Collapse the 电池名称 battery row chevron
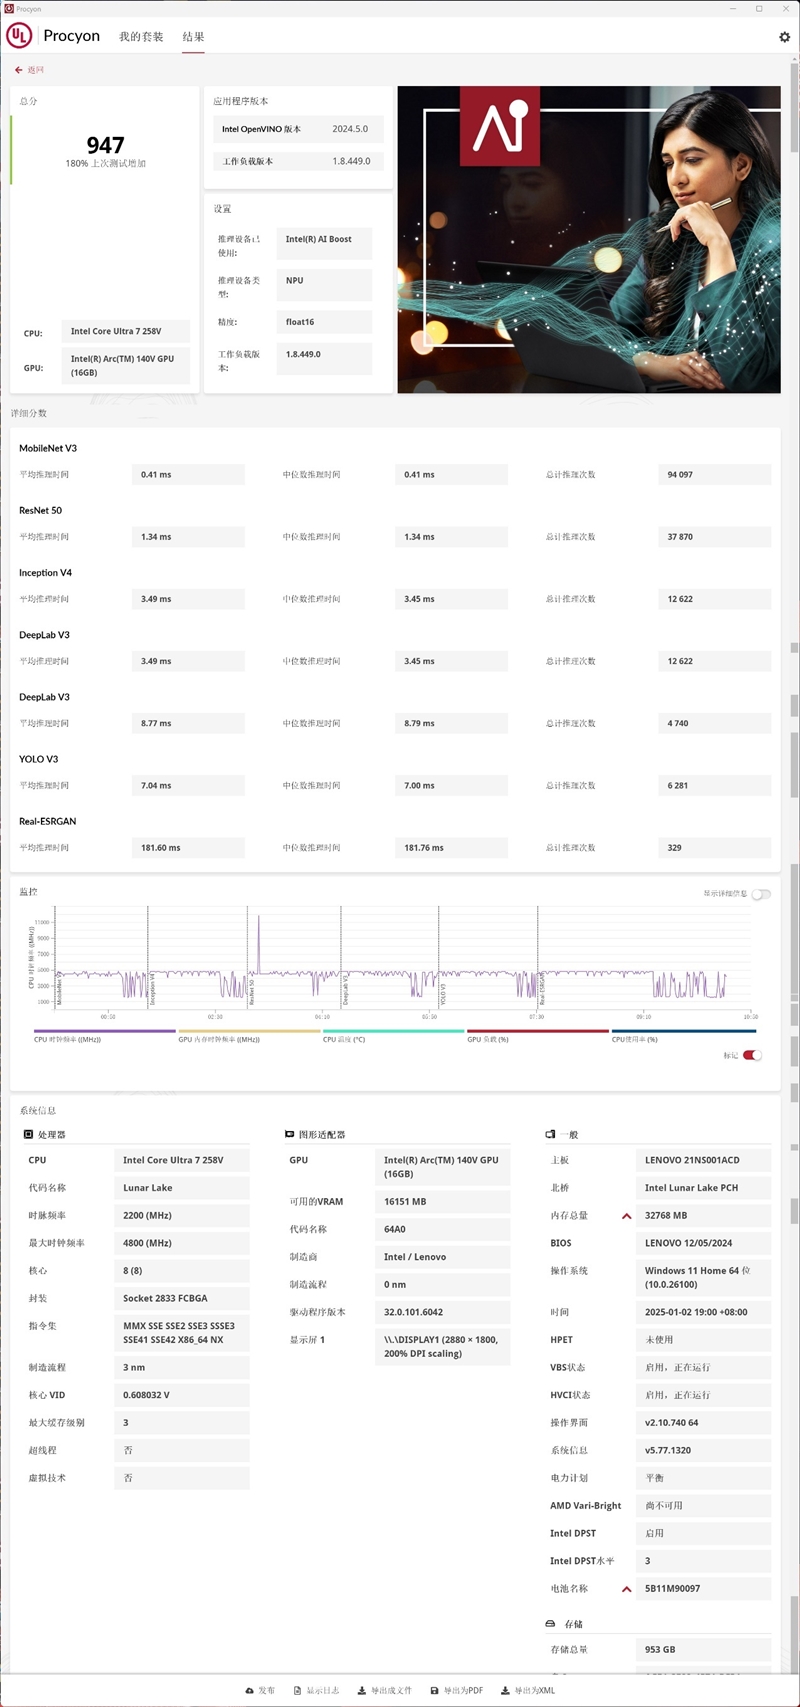This screenshot has height=1707, width=800. coord(627,1589)
